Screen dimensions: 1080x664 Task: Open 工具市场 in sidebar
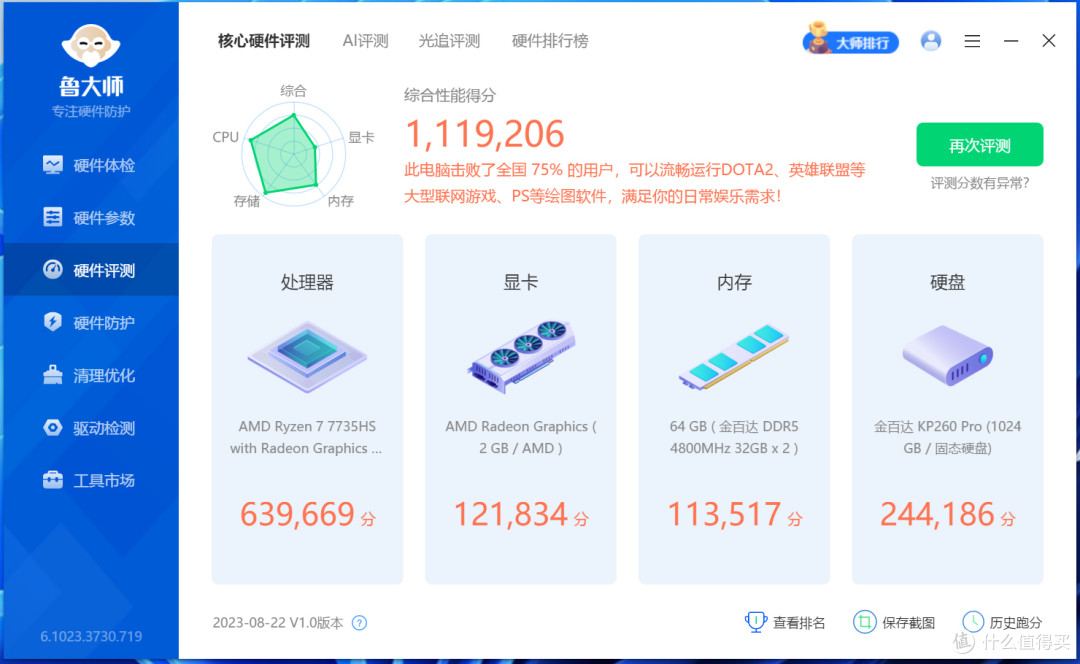tap(90, 480)
